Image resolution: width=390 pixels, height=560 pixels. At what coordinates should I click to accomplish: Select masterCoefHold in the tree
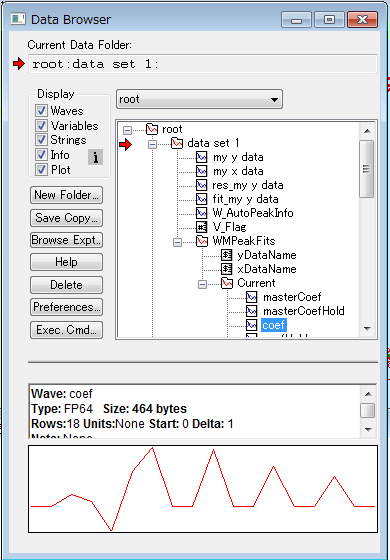[x=304, y=311]
